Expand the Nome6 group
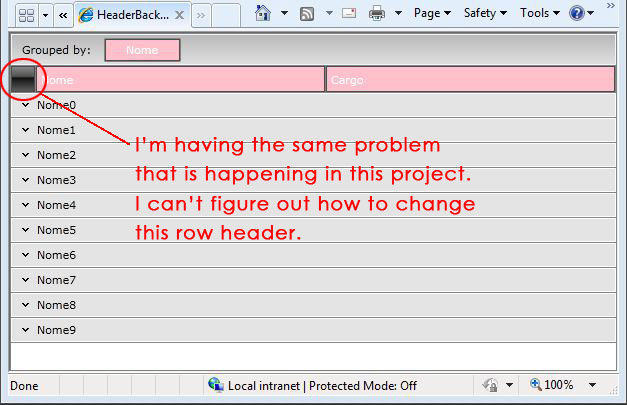 coord(26,255)
